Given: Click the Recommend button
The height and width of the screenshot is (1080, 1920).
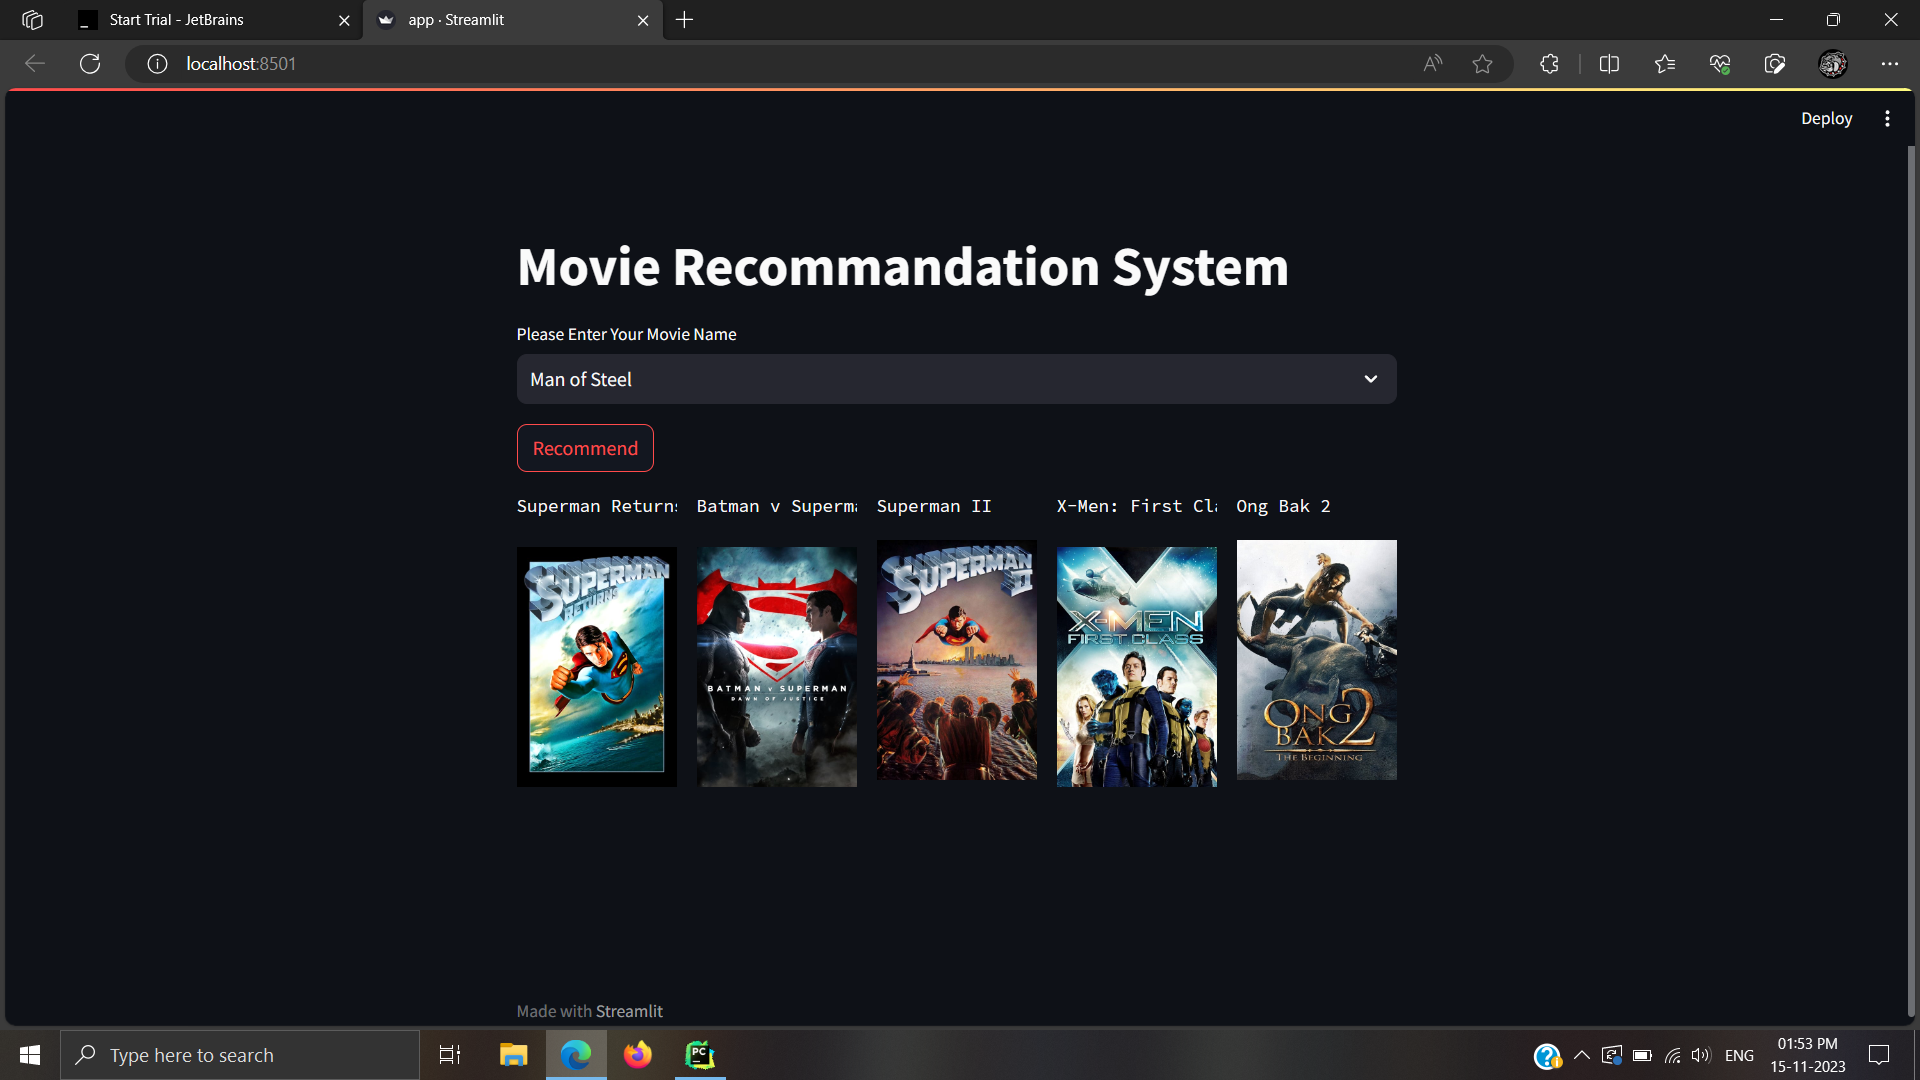Looking at the screenshot, I should pyautogui.click(x=584, y=448).
